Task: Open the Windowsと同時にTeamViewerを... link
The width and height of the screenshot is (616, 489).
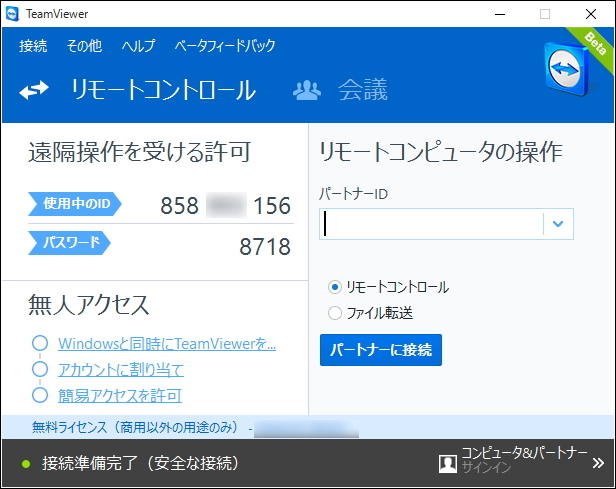Action: tap(167, 344)
